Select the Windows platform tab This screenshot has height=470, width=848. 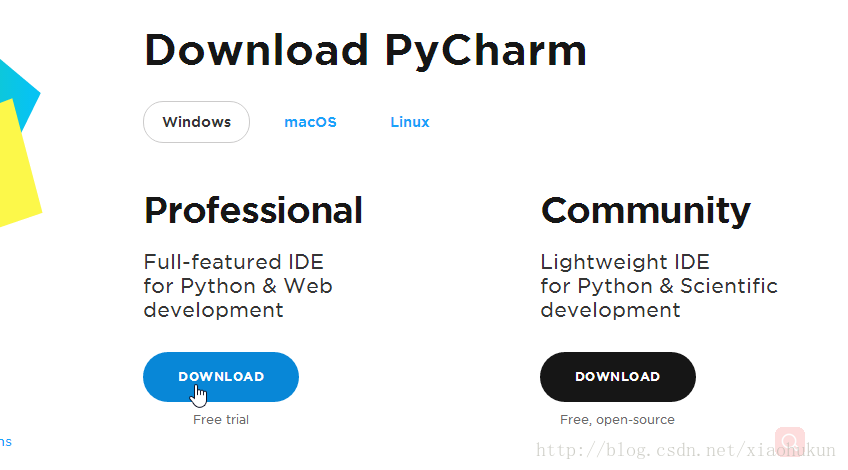[196, 122]
